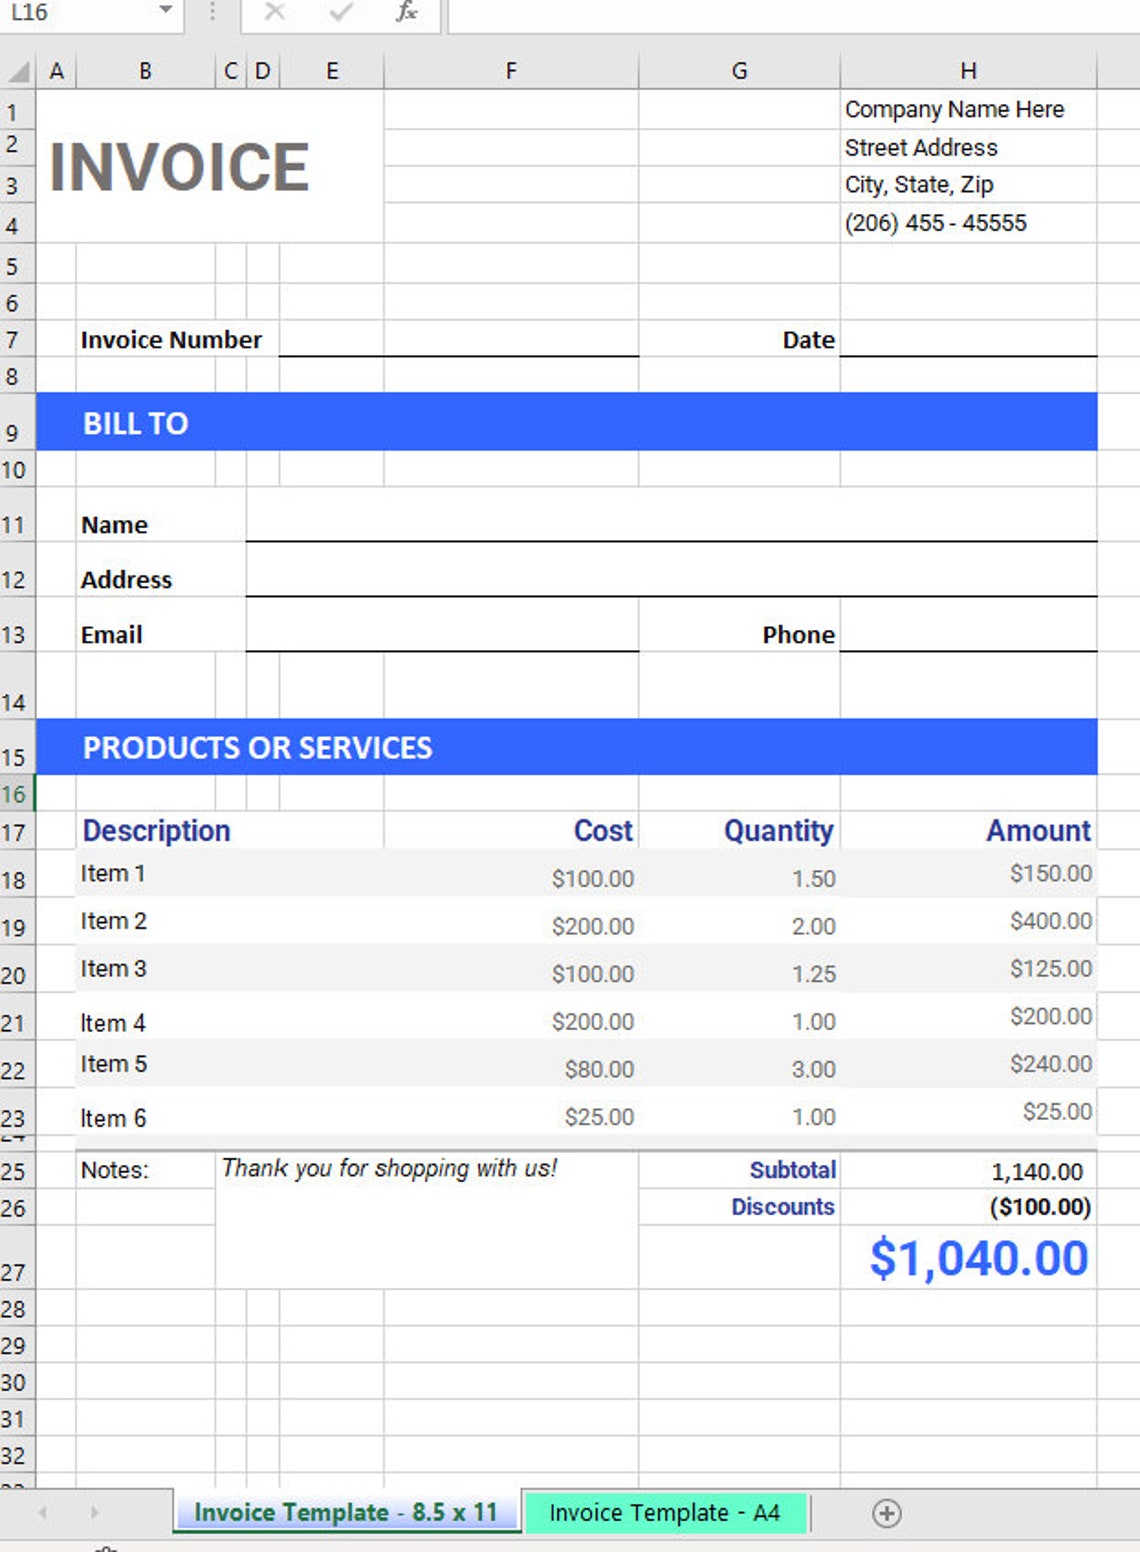The height and width of the screenshot is (1552, 1140).
Task: Switch to the Invoice Template - A4 sheet
Action: point(665,1513)
